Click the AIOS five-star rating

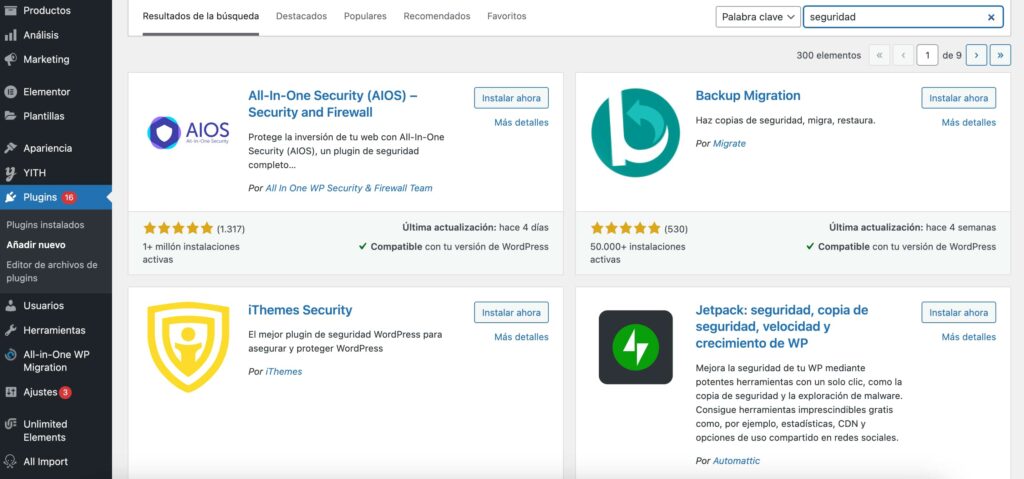[178, 228]
